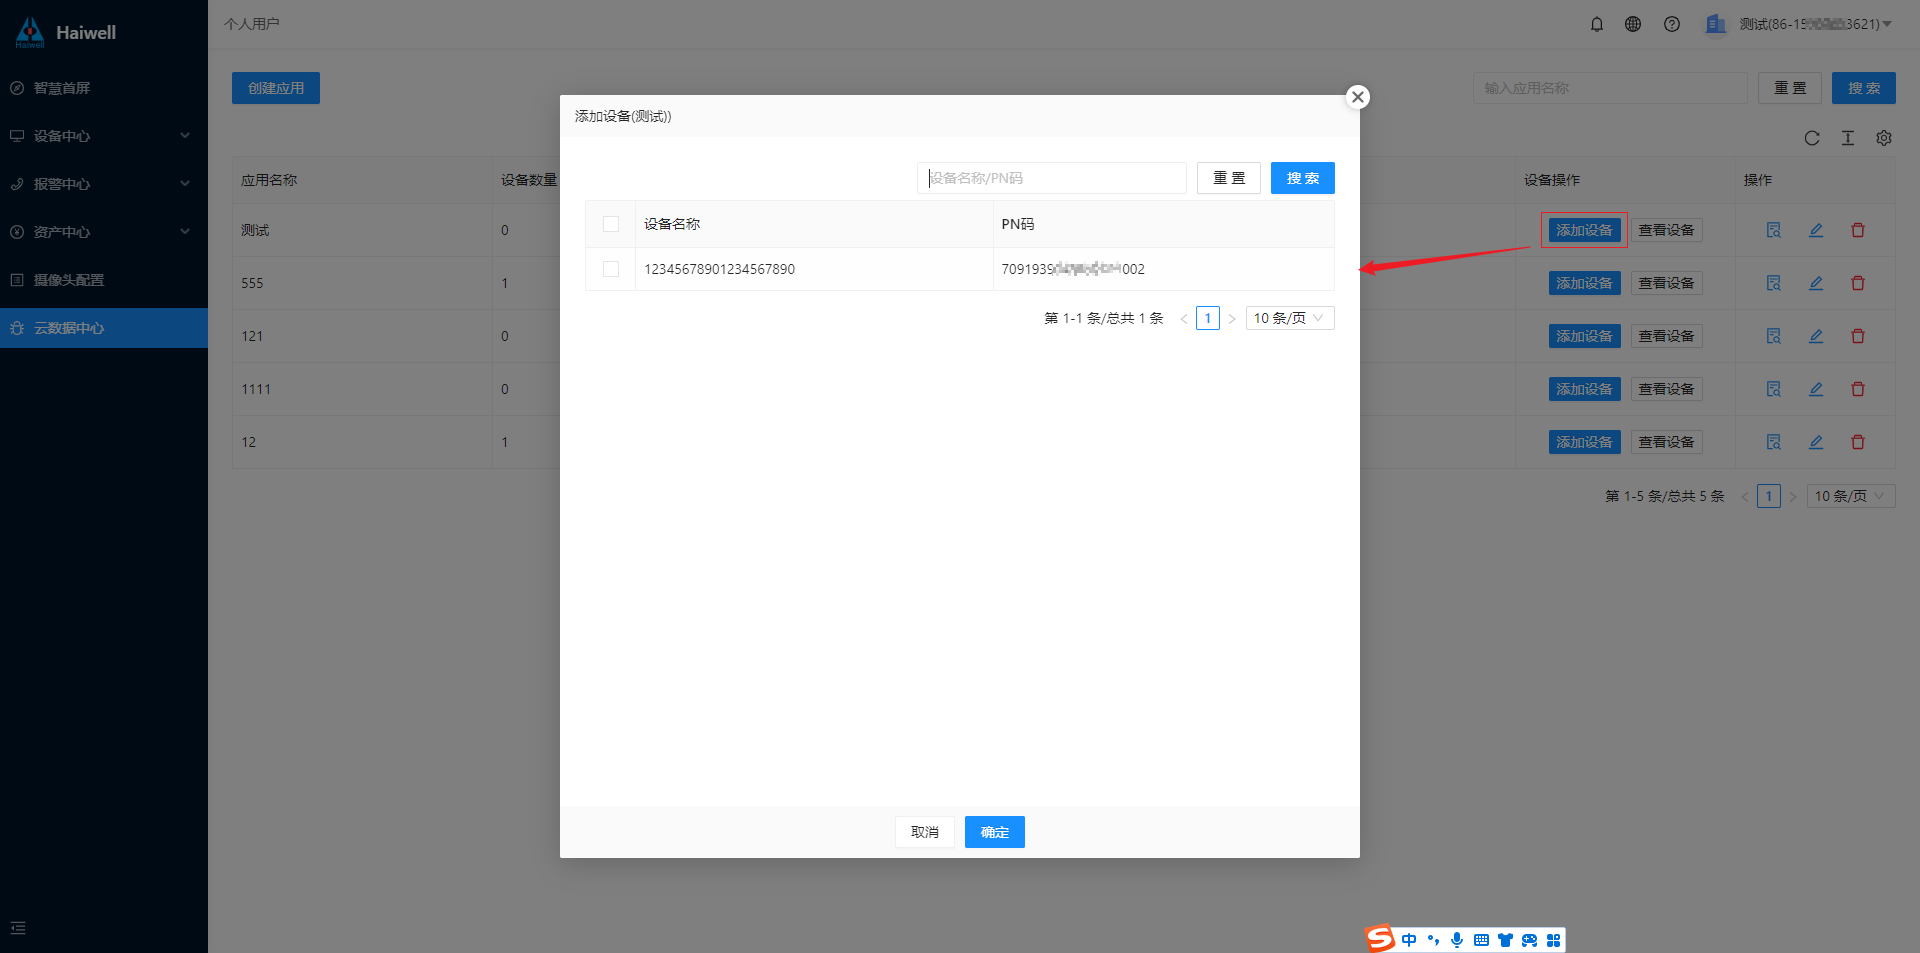The height and width of the screenshot is (953, 1920).
Task: Click 添加设备 in the 测试 row
Action: point(1585,230)
